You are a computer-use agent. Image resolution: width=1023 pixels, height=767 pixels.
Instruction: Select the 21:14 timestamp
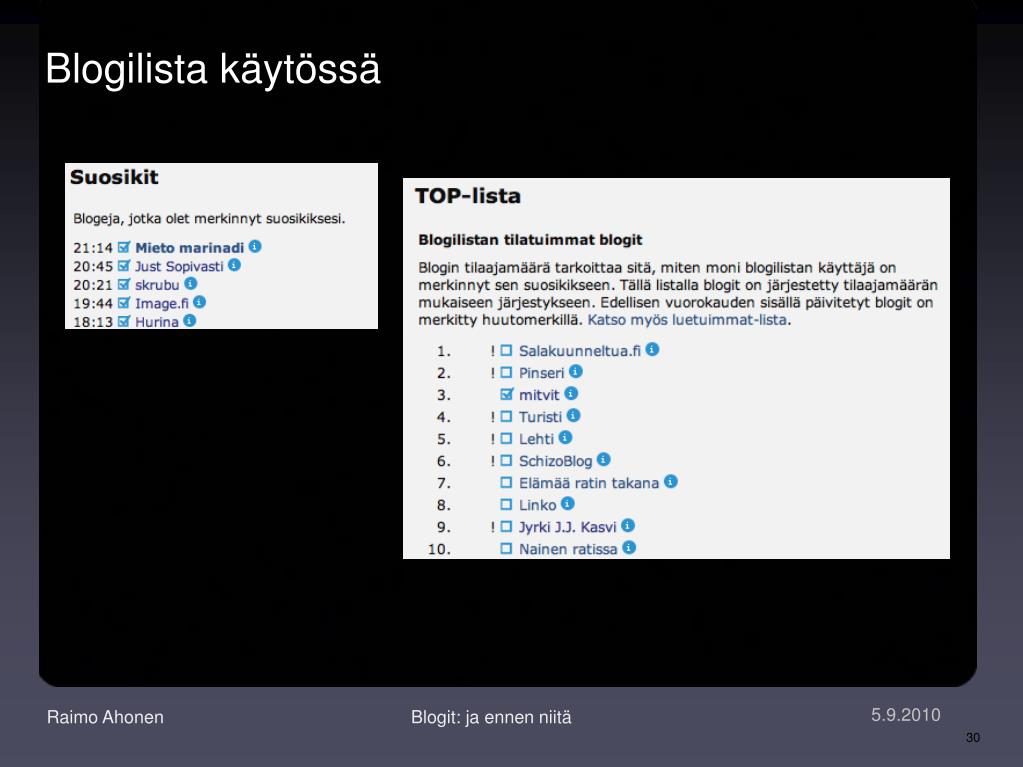[93, 248]
